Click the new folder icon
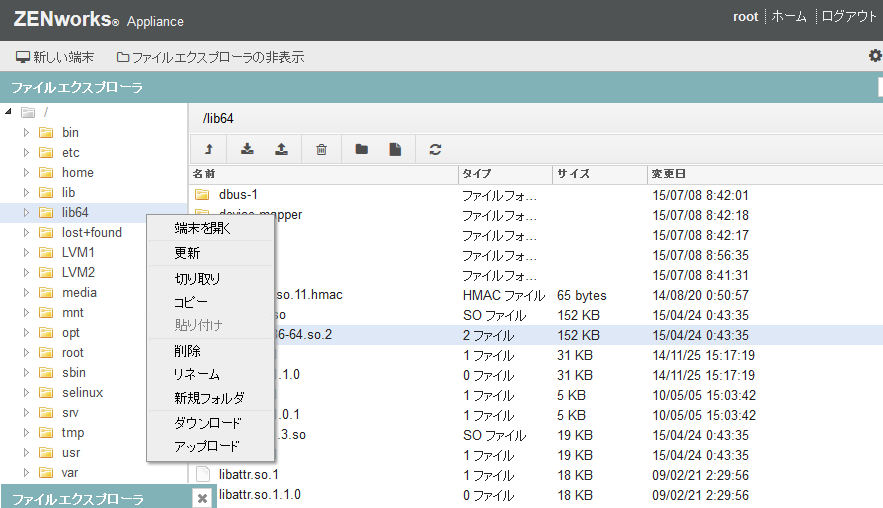Viewport: 883px width, 508px height. click(362, 149)
